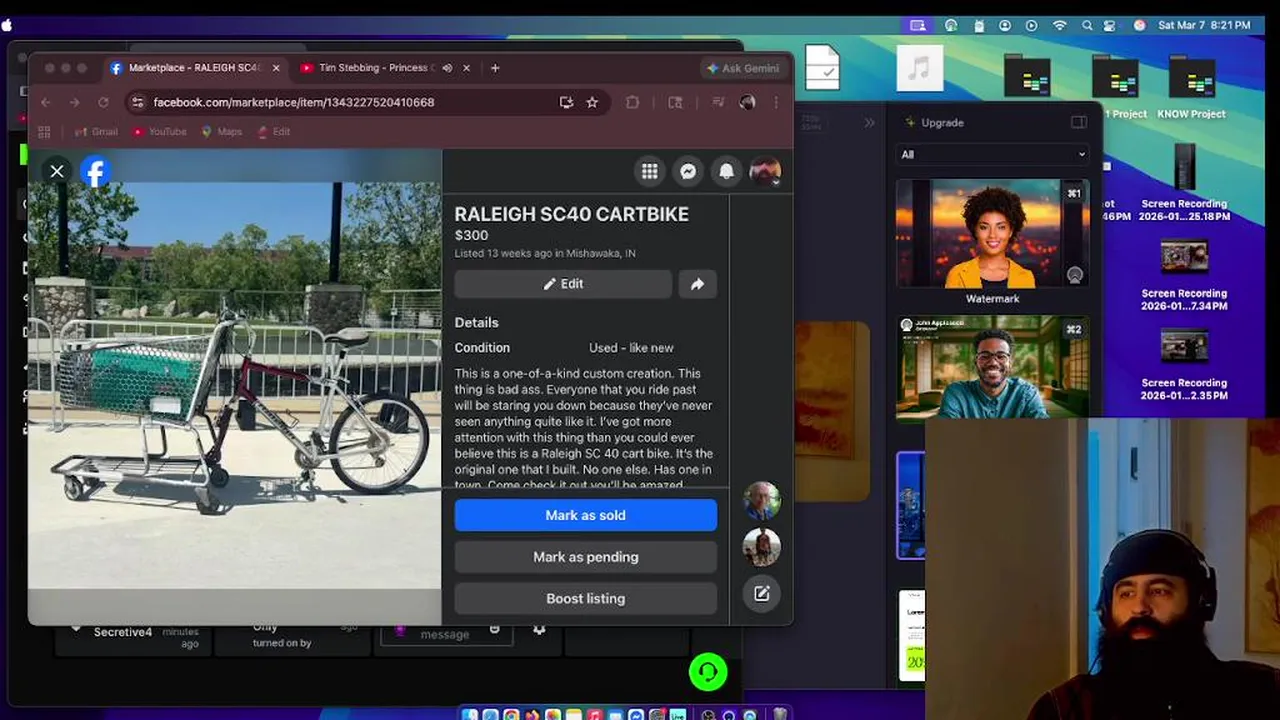Open the Facebook menu grid icon
This screenshot has width=1280, height=720.
[x=650, y=171]
